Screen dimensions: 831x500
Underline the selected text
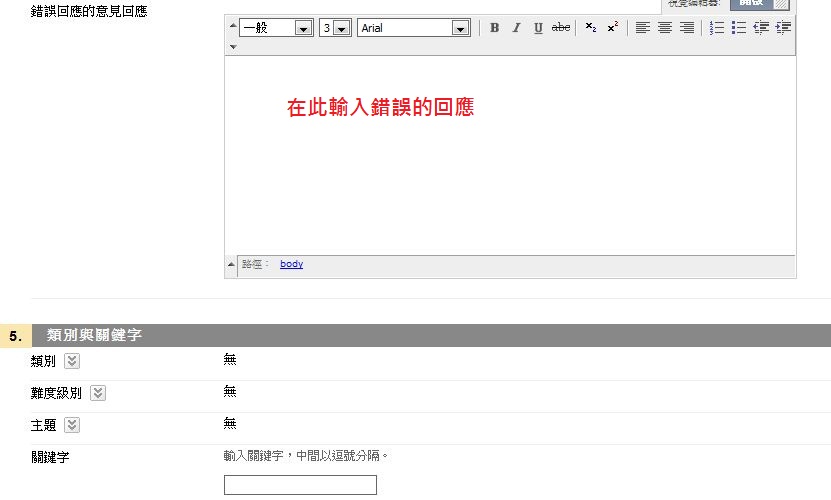click(x=538, y=28)
